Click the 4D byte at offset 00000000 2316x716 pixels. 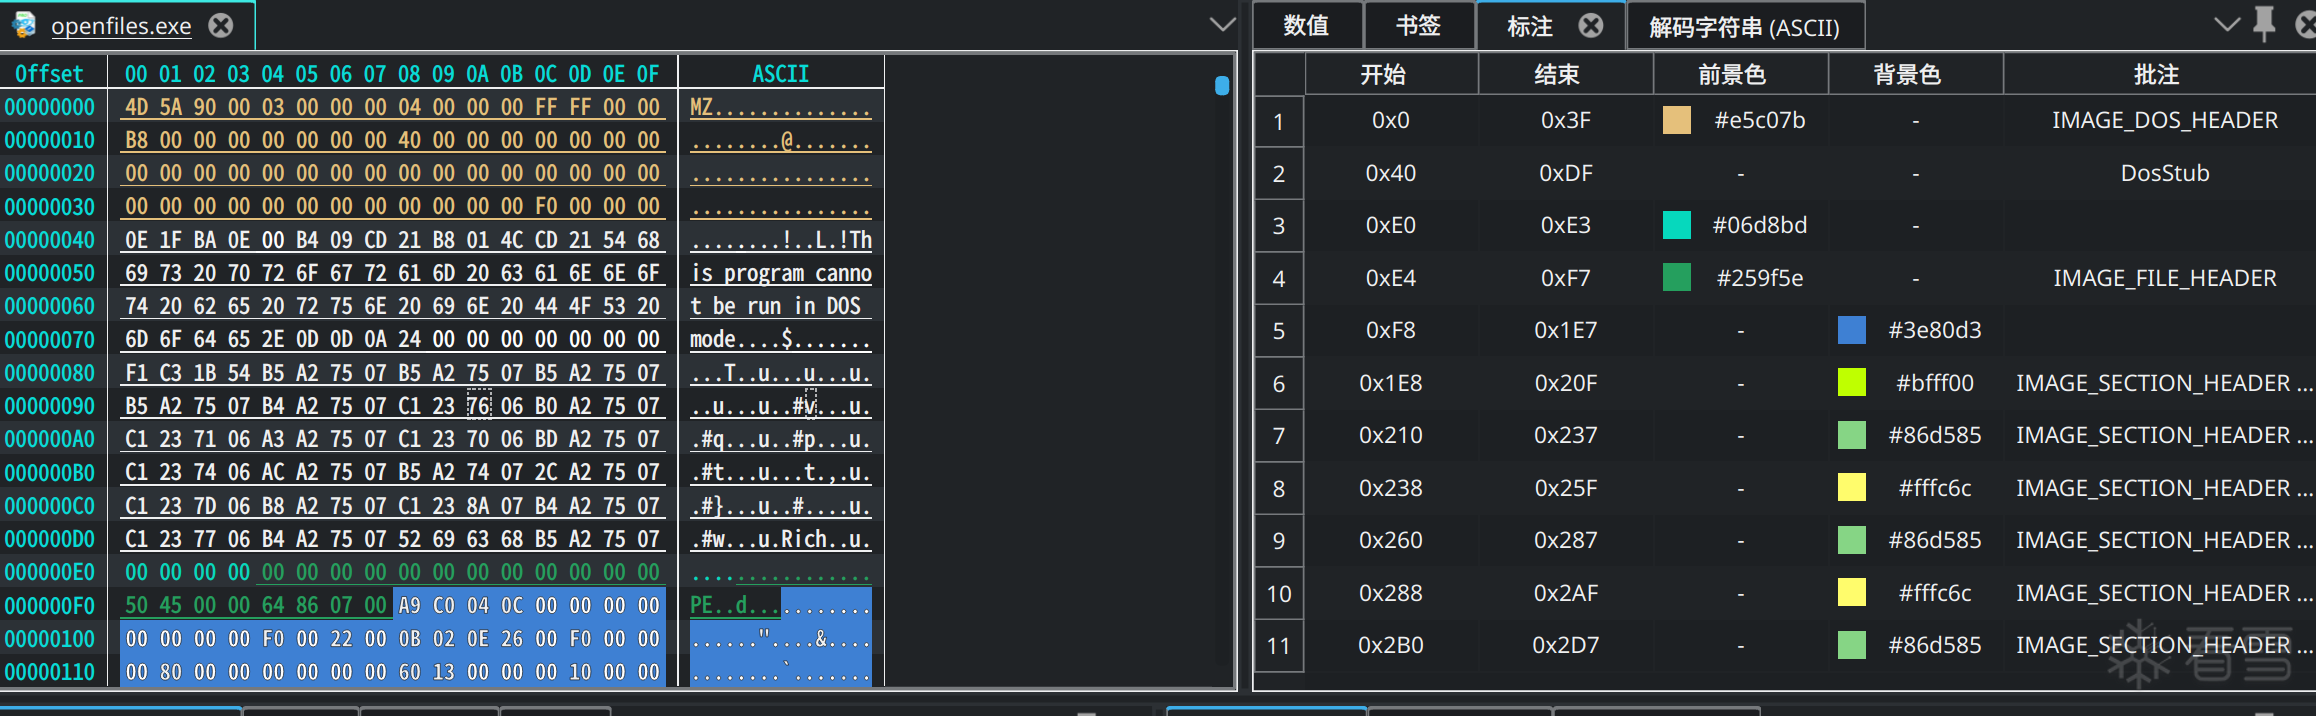tap(137, 107)
